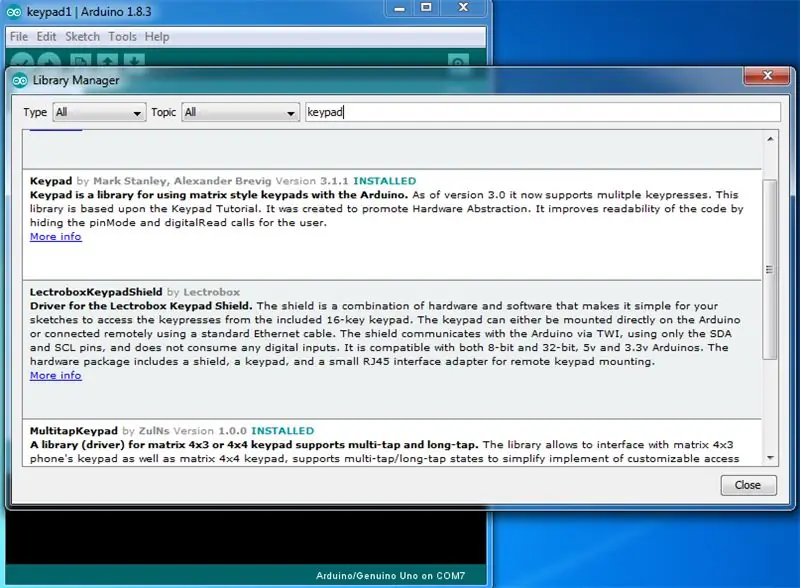Click the 'by Lectrobox' author text
800x588 pixels.
coord(204,292)
